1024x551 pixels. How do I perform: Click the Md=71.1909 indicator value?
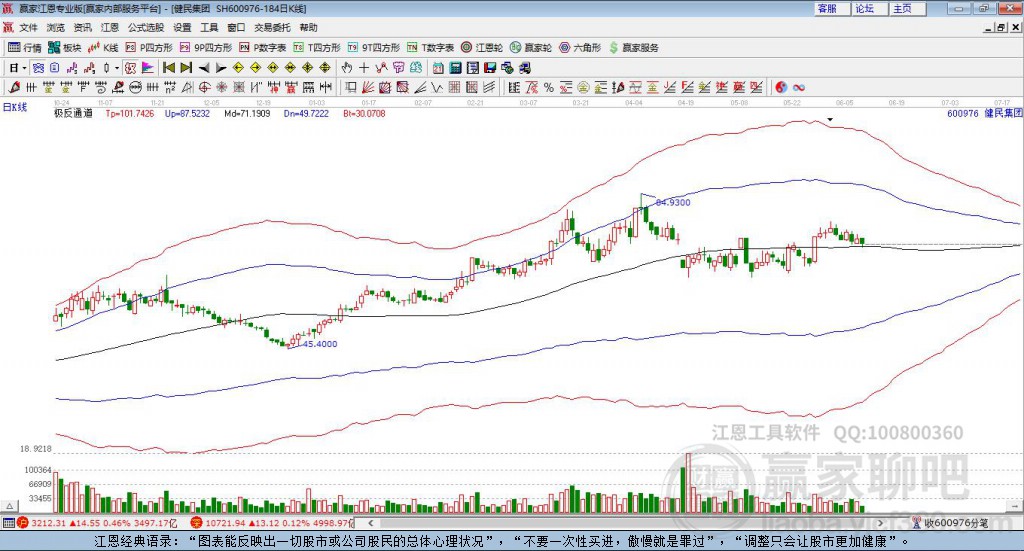[247, 114]
